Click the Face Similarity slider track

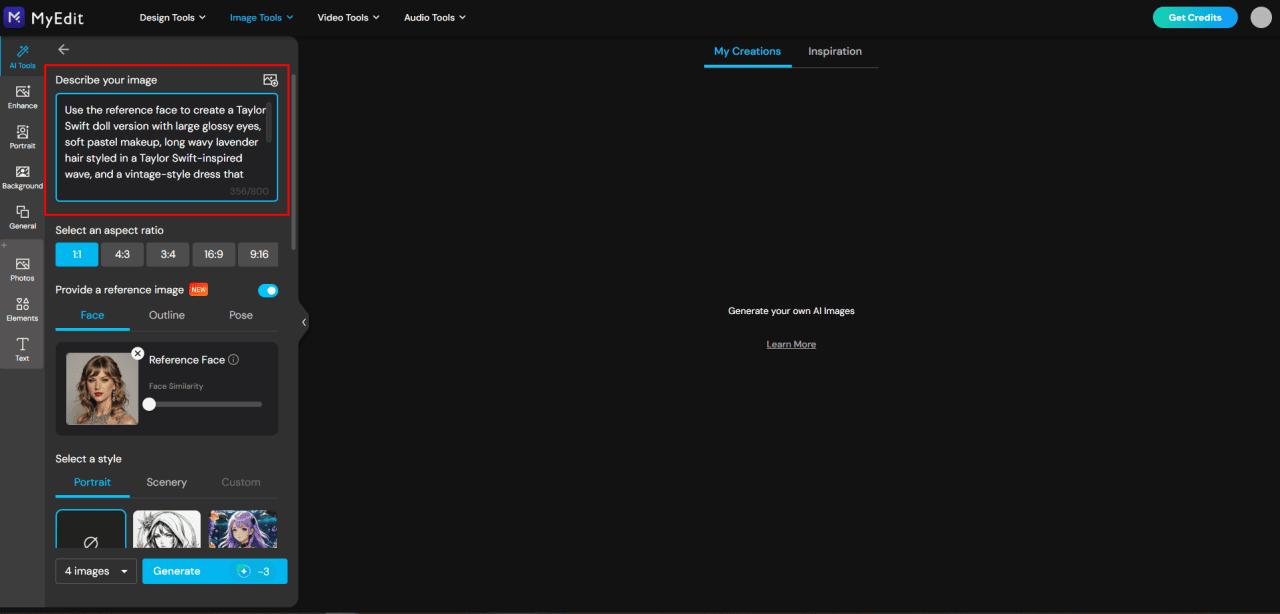[x=205, y=404]
